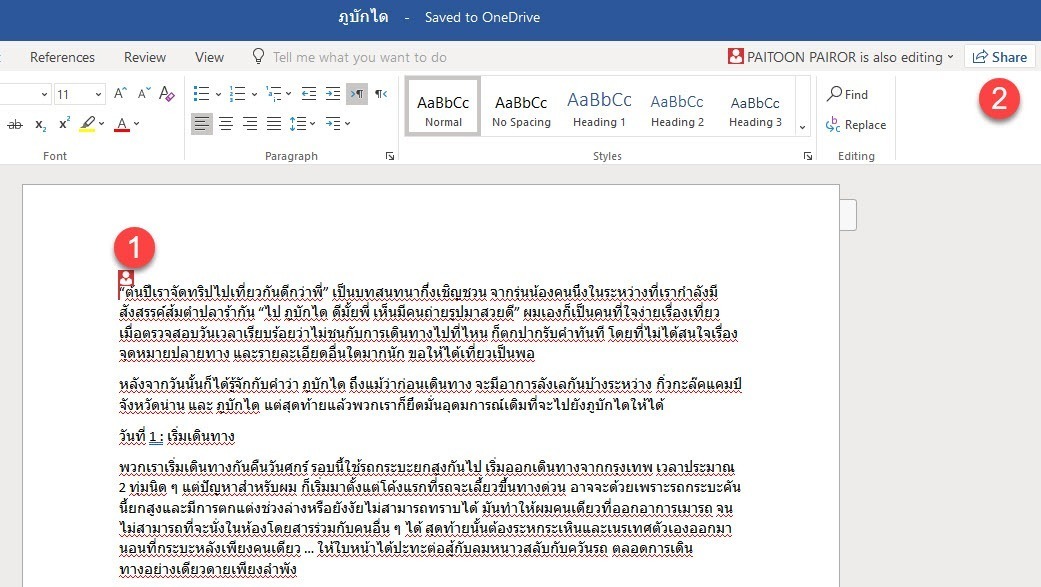Image resolution: width=1041 pixels, height=587 pixels.
Task: Decrease paragraph indent
Action: (307, 94)
